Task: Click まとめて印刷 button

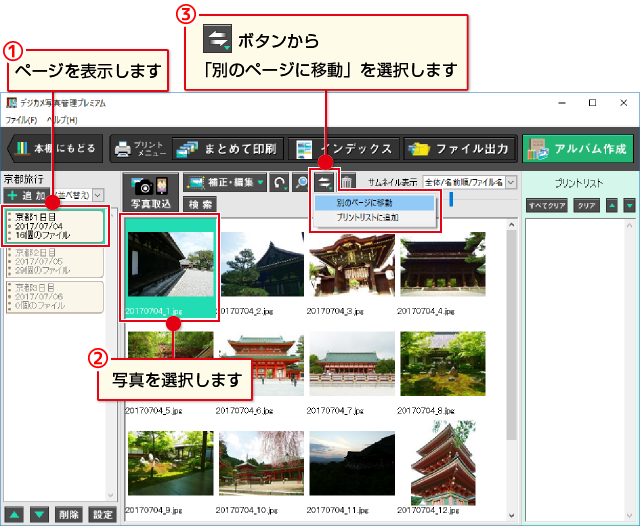Action: (x=227, y=149)
